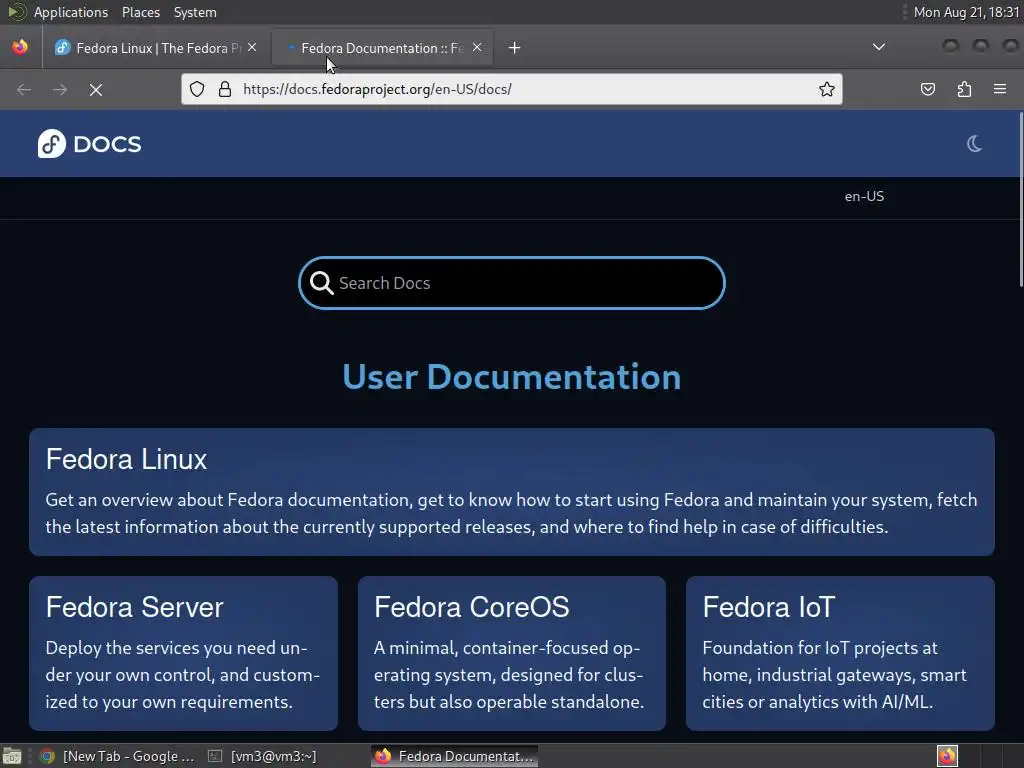Open the Fedora IoT card

[x=840, y=653]
